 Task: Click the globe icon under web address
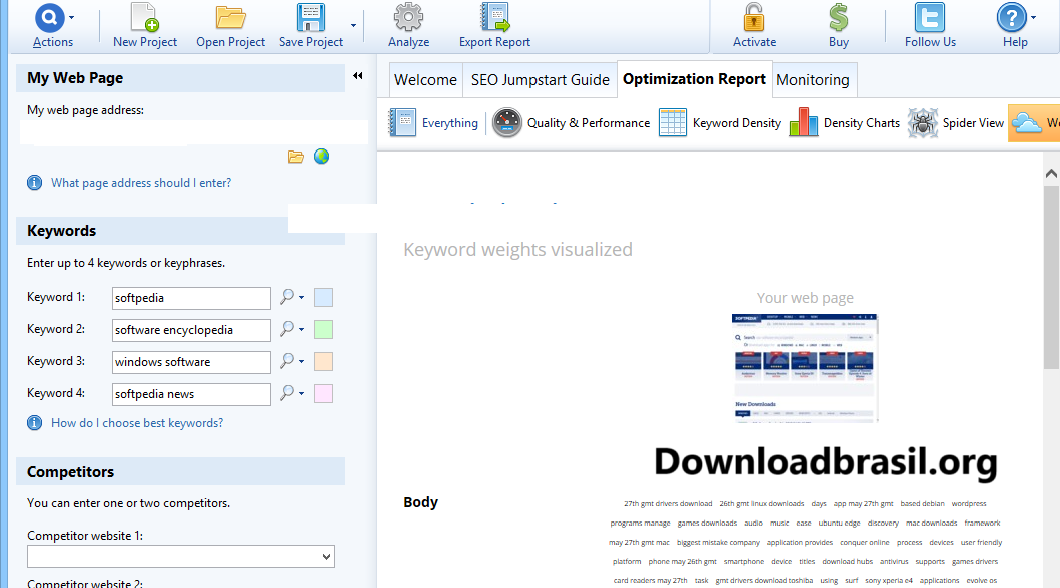point(321,157)
